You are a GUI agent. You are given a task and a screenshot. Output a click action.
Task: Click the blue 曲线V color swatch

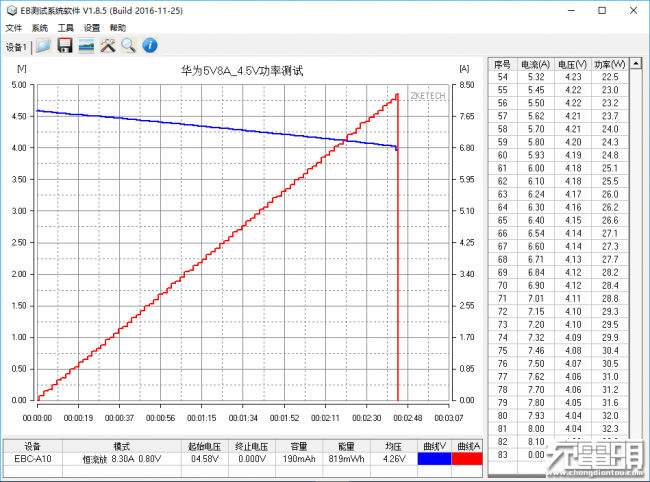click(434, 459)
